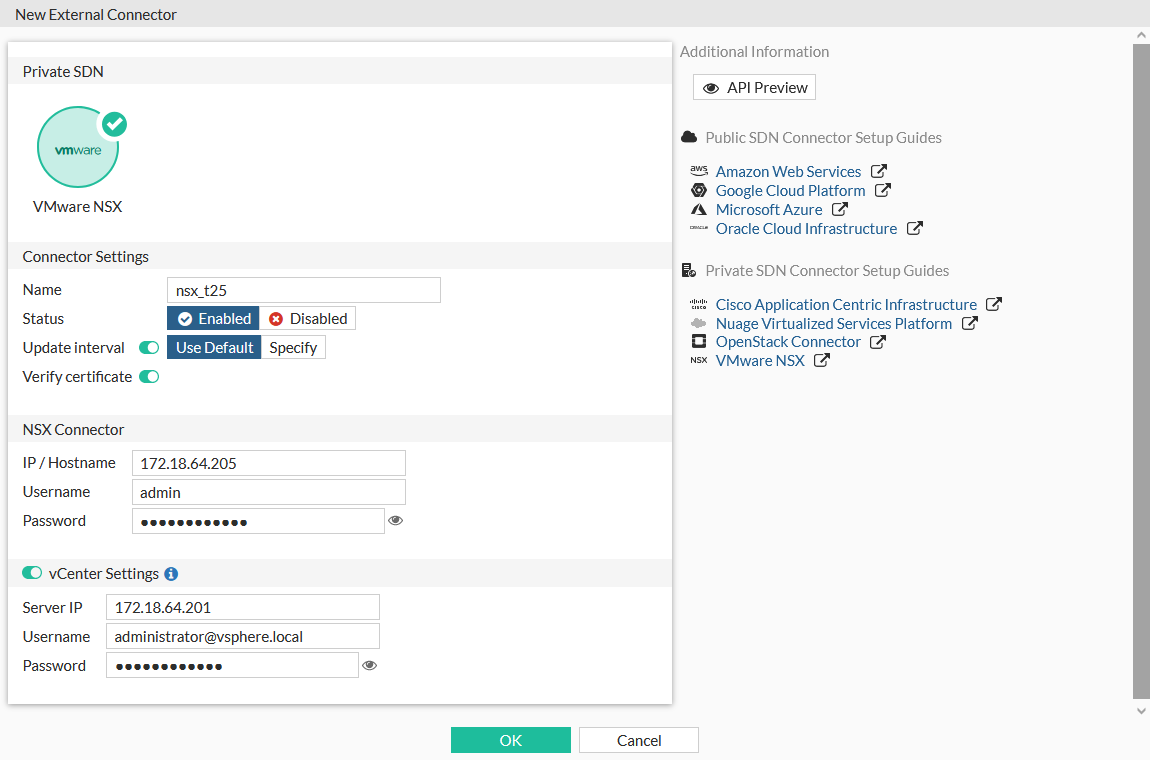Click the IP / Hostname input field

[x=268, y=463]
